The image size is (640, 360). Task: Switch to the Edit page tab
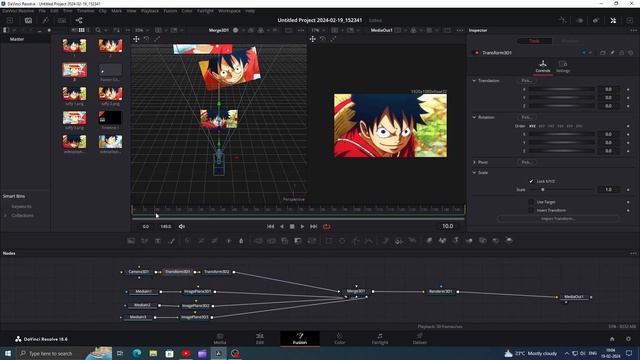pos(260,339)
